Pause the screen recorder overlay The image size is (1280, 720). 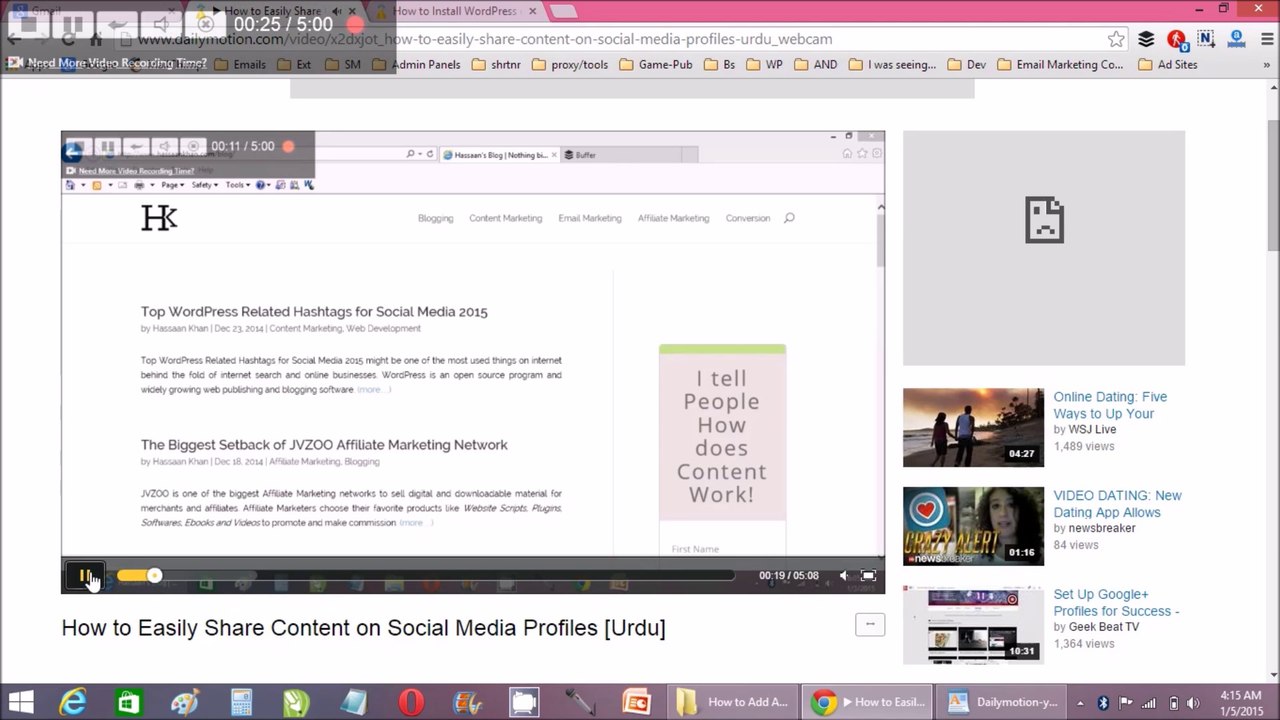(x=72, y=24)
